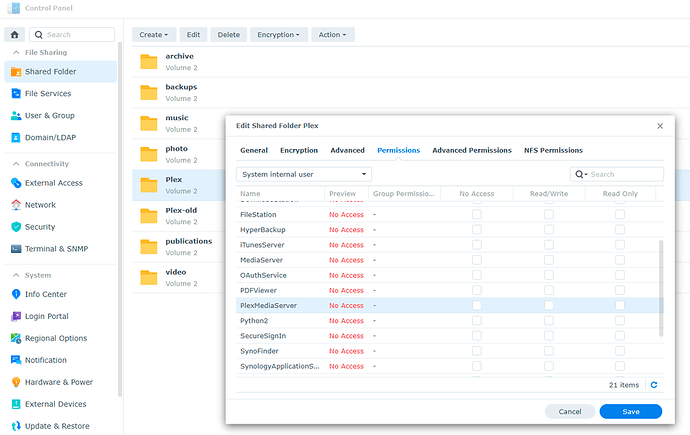Open External Devices settings
The height and width of the screenshot is (435, 690).
(x=61, y=404)
